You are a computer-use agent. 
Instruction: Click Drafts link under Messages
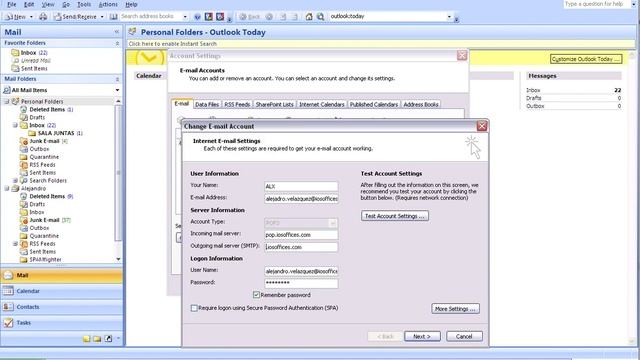click(x=534, y=98)
